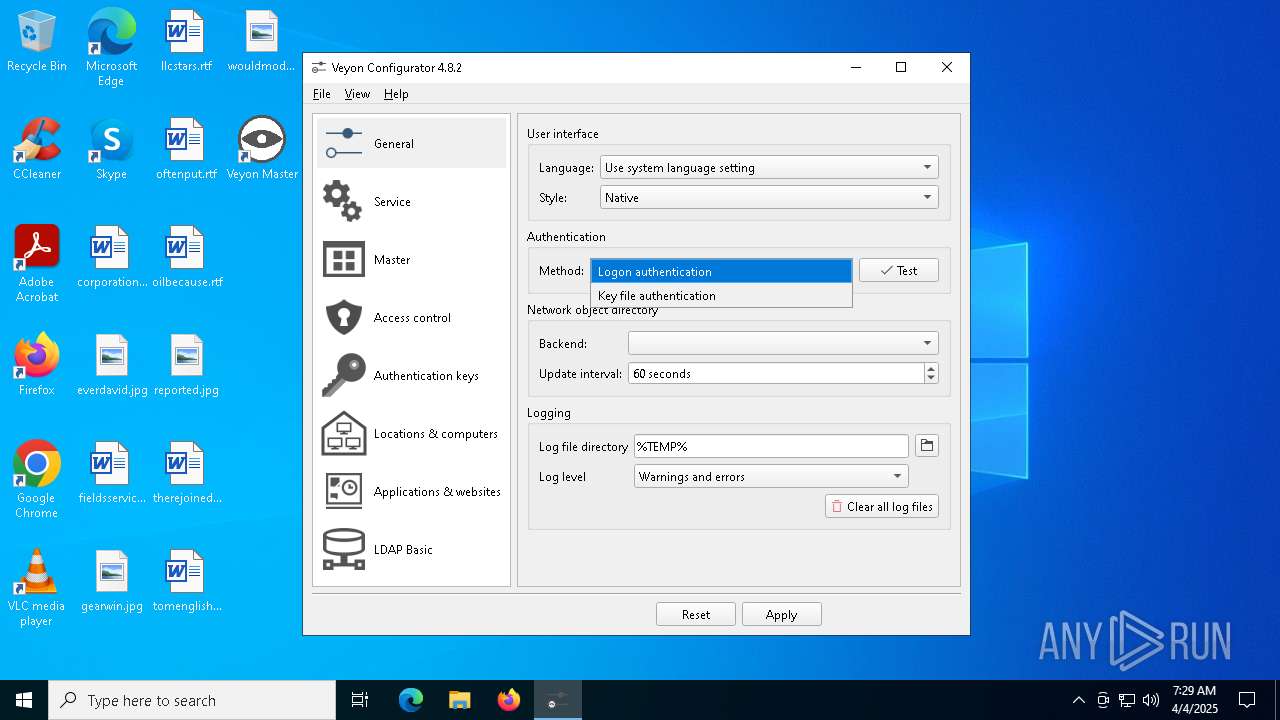1280x720 pixels.
Task: Click Clear all log files
Action: 882,506
